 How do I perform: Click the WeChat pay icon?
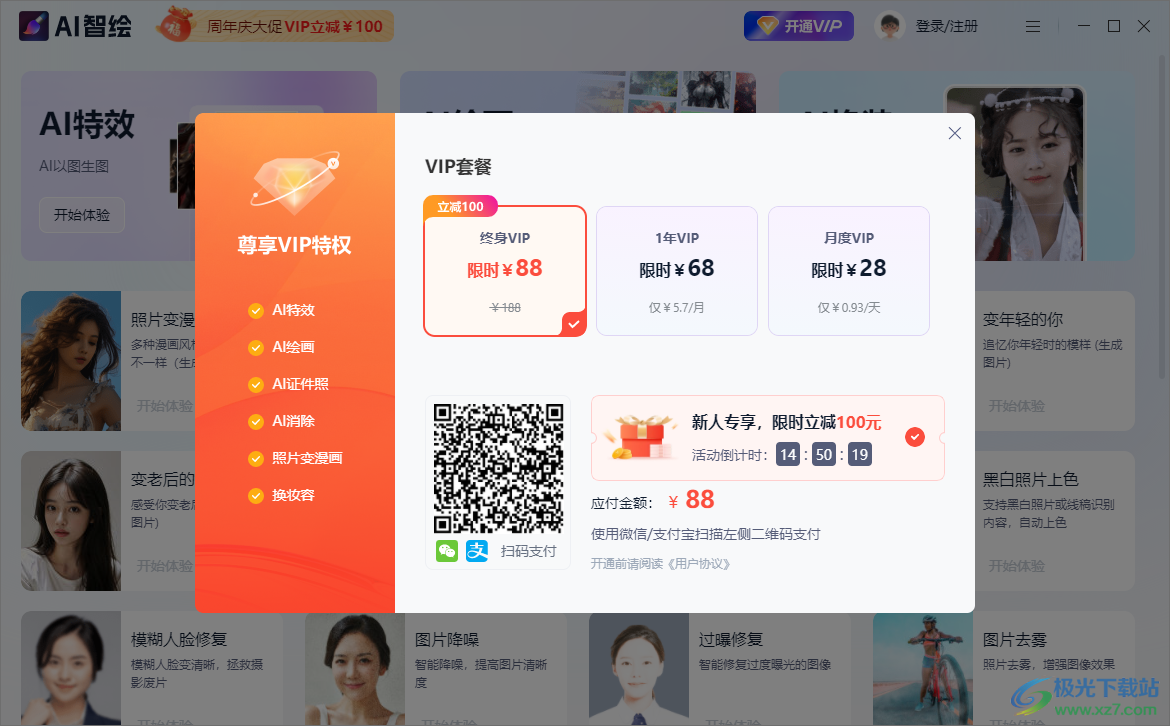pyautogui.click(x=446, y=551)
